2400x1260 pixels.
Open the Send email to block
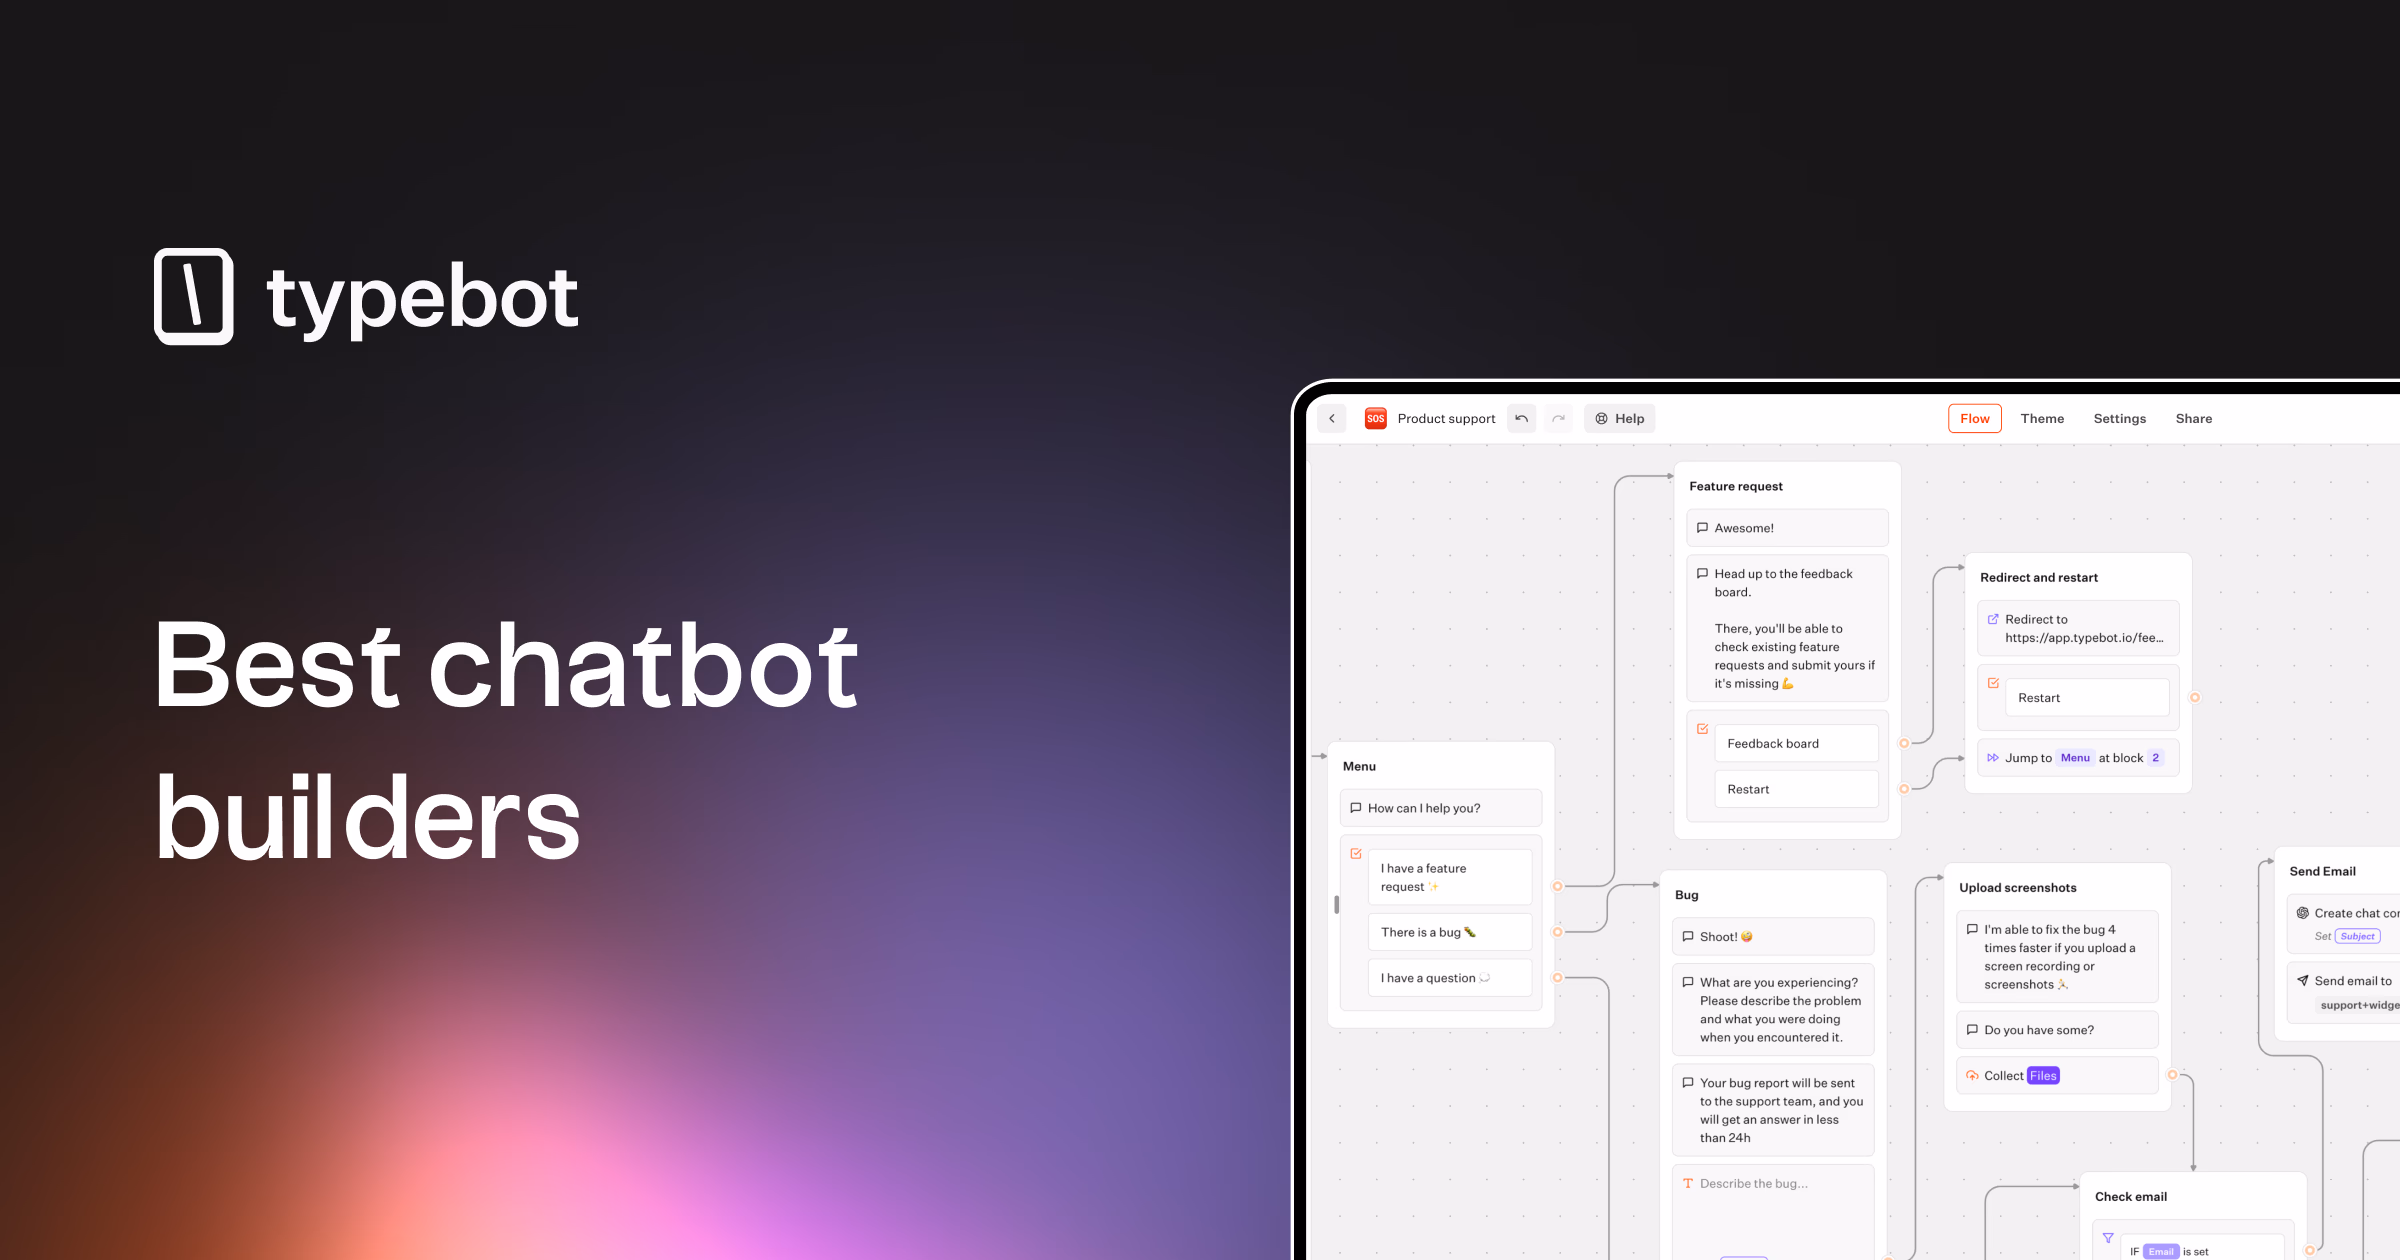[x=2344, y=993]
